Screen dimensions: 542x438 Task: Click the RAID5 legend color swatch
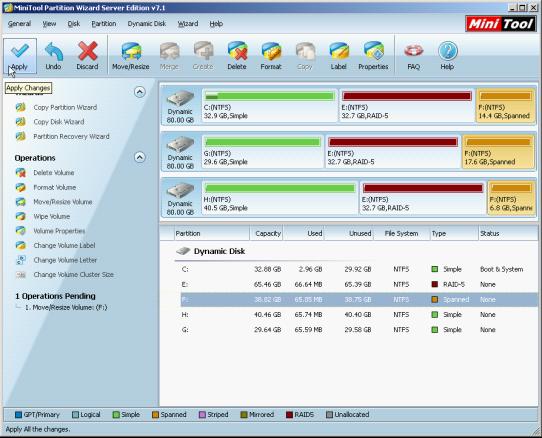pyautogui.click(x=289, y=415)
